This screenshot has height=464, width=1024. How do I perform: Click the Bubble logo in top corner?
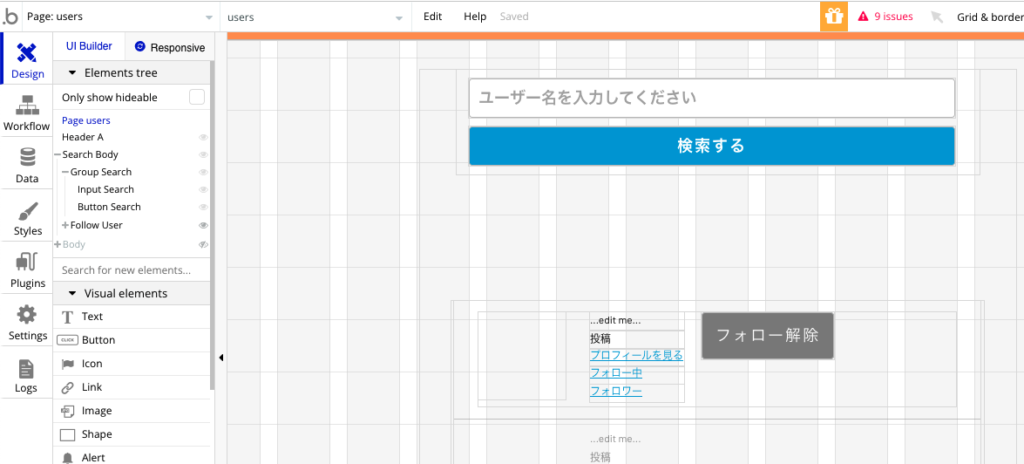(x=10, y=17)
